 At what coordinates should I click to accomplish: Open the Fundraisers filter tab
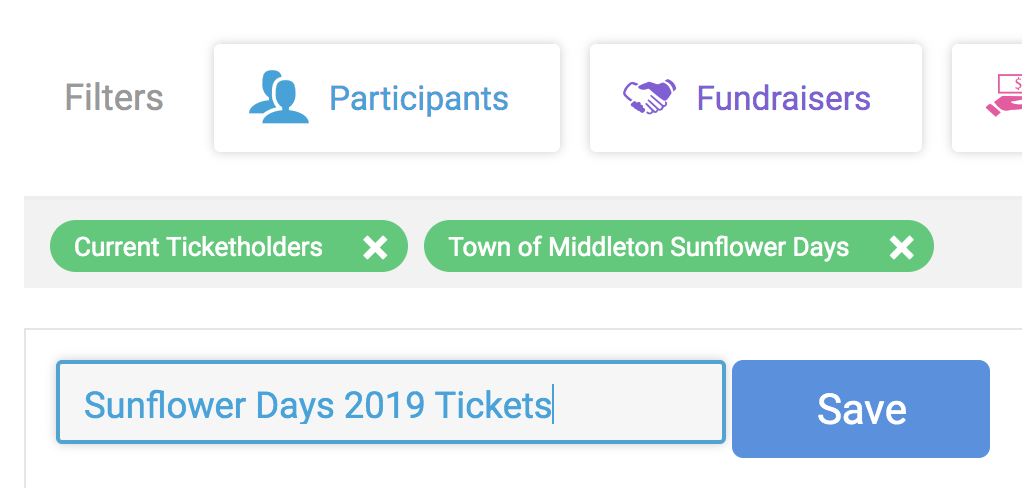coord(755,98)
